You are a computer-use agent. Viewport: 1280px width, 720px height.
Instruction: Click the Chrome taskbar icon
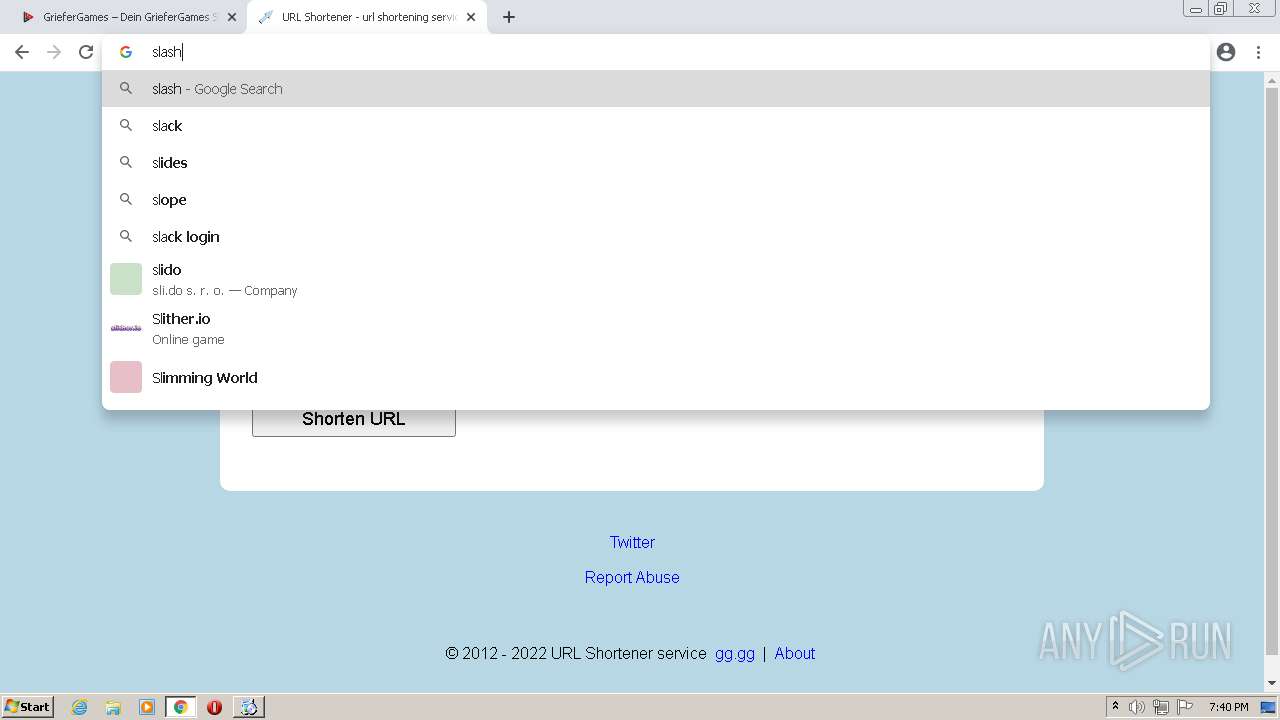tap(180, 707)
